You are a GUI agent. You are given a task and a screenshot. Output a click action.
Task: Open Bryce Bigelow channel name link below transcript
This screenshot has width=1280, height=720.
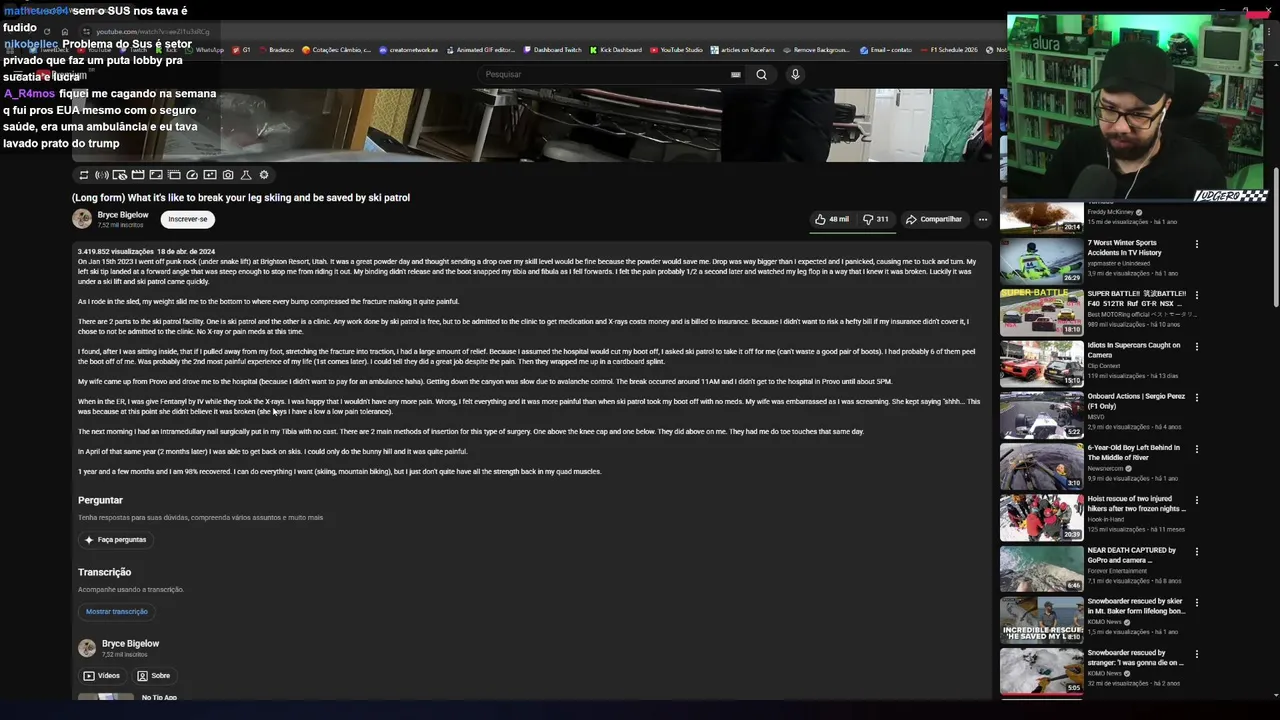(x=130, y=644)
